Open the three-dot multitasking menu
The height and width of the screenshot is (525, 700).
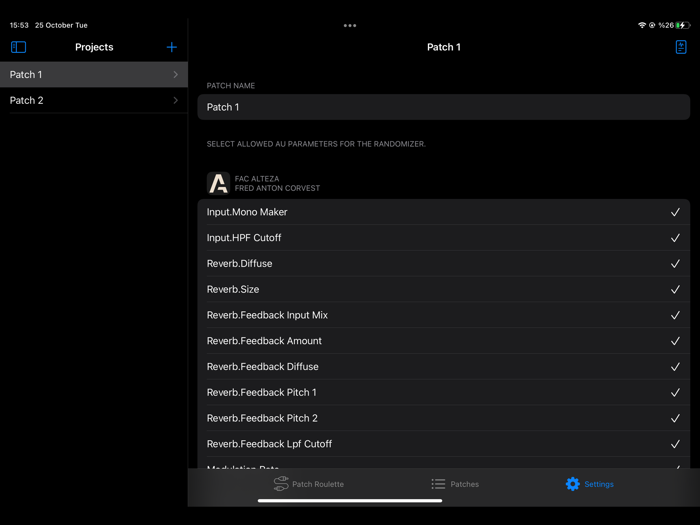tap(350, 25)
